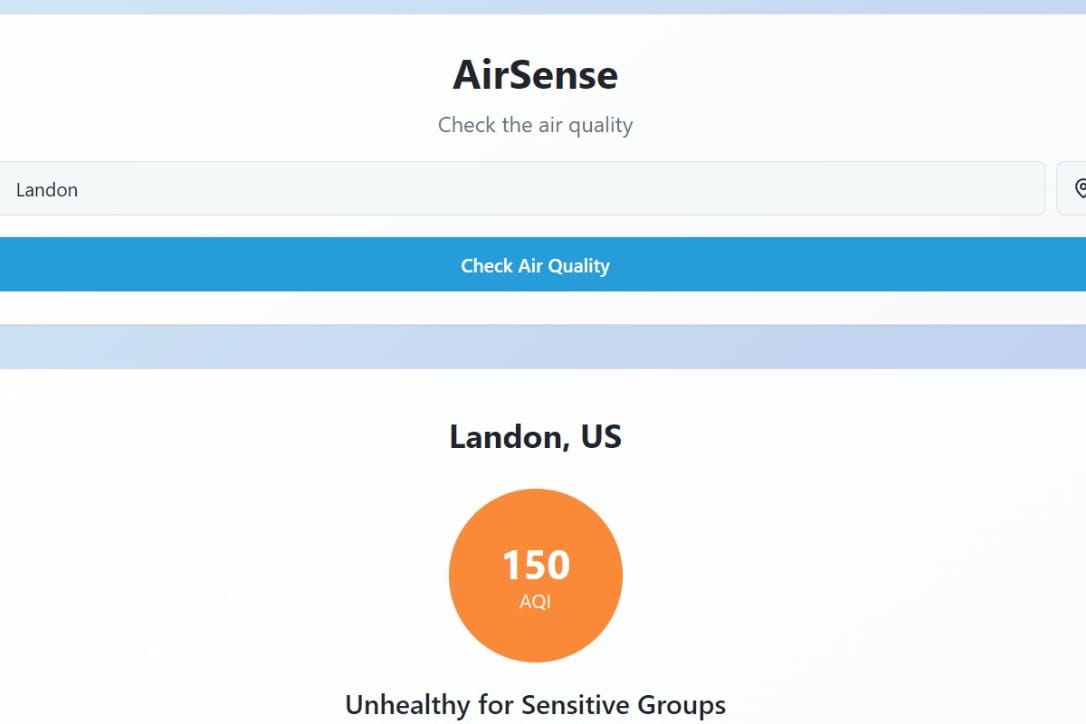Click the word 'quality' in the subtitle
The height and width of the screenshot is (724, 1086).
tap(600, 126)
